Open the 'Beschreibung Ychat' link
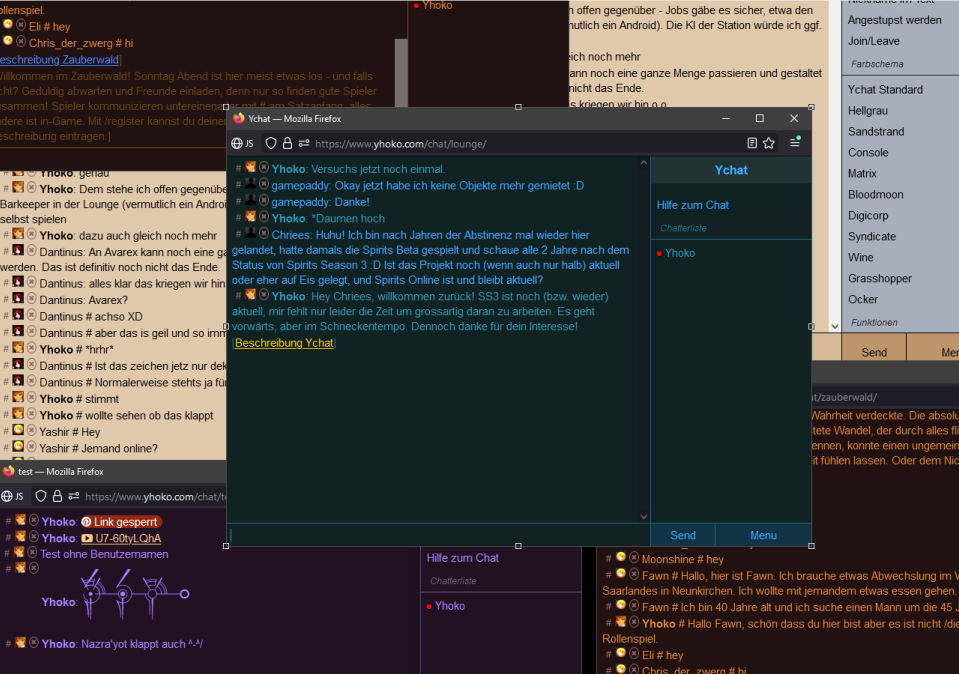 pyautogui.click(x=284, y=343)
